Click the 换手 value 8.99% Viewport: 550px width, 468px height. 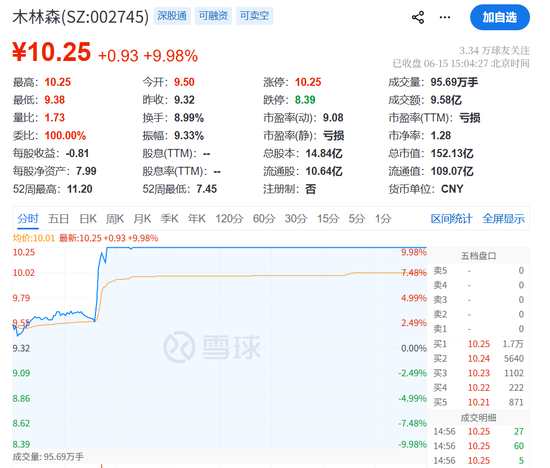[189, 118]
